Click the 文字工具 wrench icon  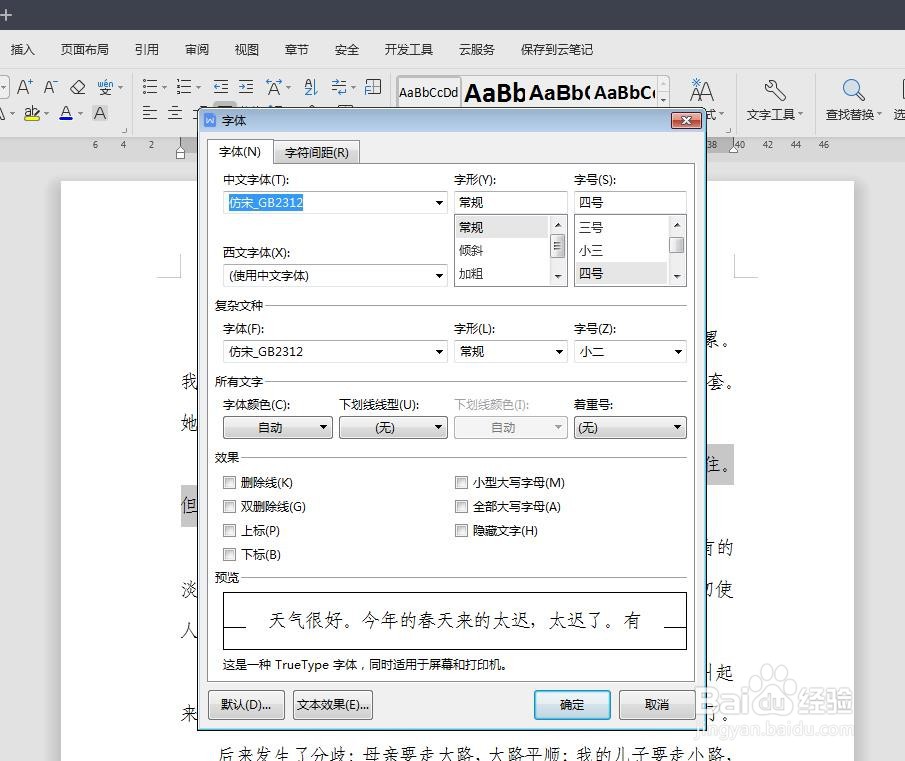point(774,88)
